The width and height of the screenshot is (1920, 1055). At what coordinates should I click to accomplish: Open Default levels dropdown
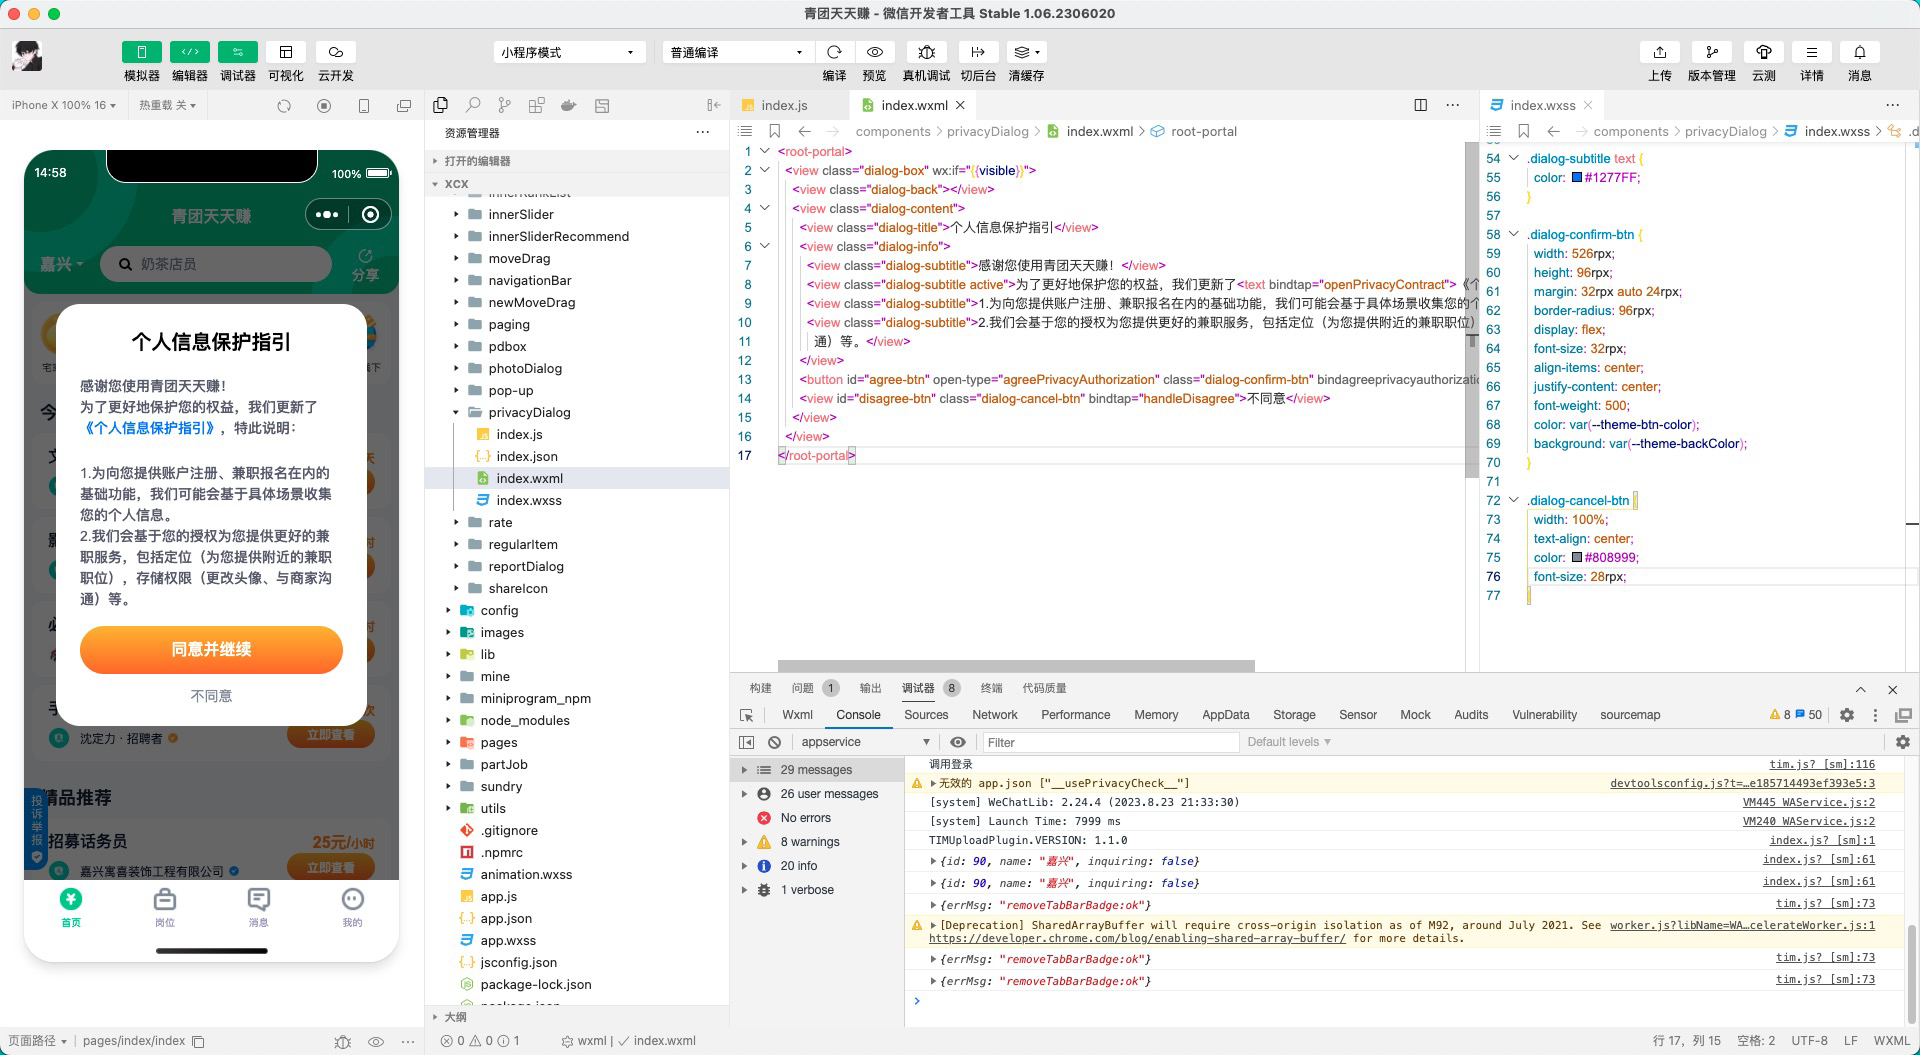[x=1289, y=742]
